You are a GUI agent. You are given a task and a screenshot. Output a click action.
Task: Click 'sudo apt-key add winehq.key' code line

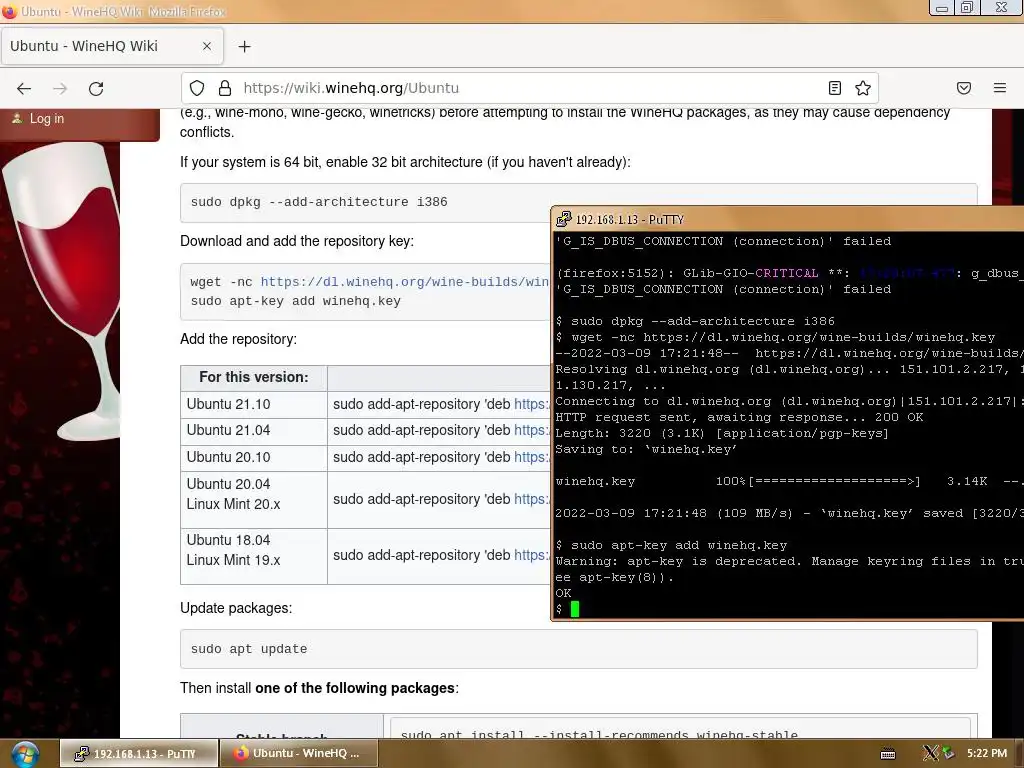point(295,301)
